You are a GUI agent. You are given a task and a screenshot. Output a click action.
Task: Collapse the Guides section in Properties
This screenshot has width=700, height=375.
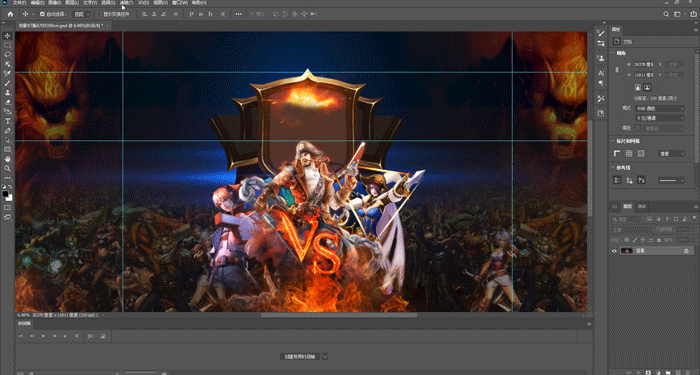(612, 168)
